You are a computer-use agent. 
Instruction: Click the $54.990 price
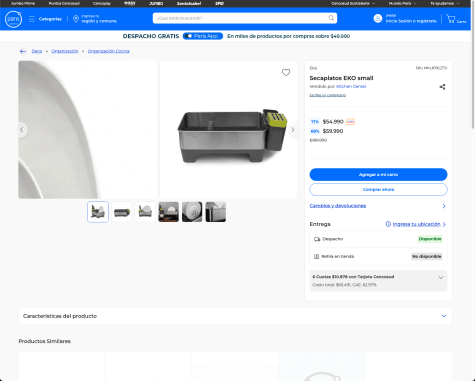tap(333, 122)
